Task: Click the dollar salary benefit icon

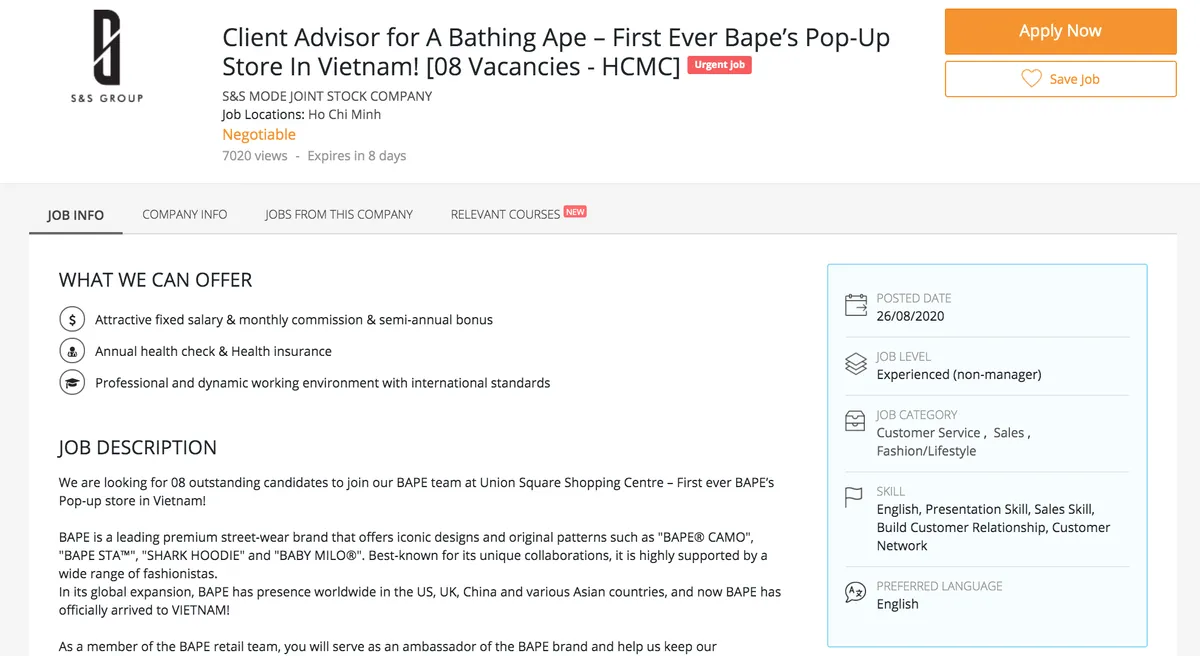Action: coord(72,320)
